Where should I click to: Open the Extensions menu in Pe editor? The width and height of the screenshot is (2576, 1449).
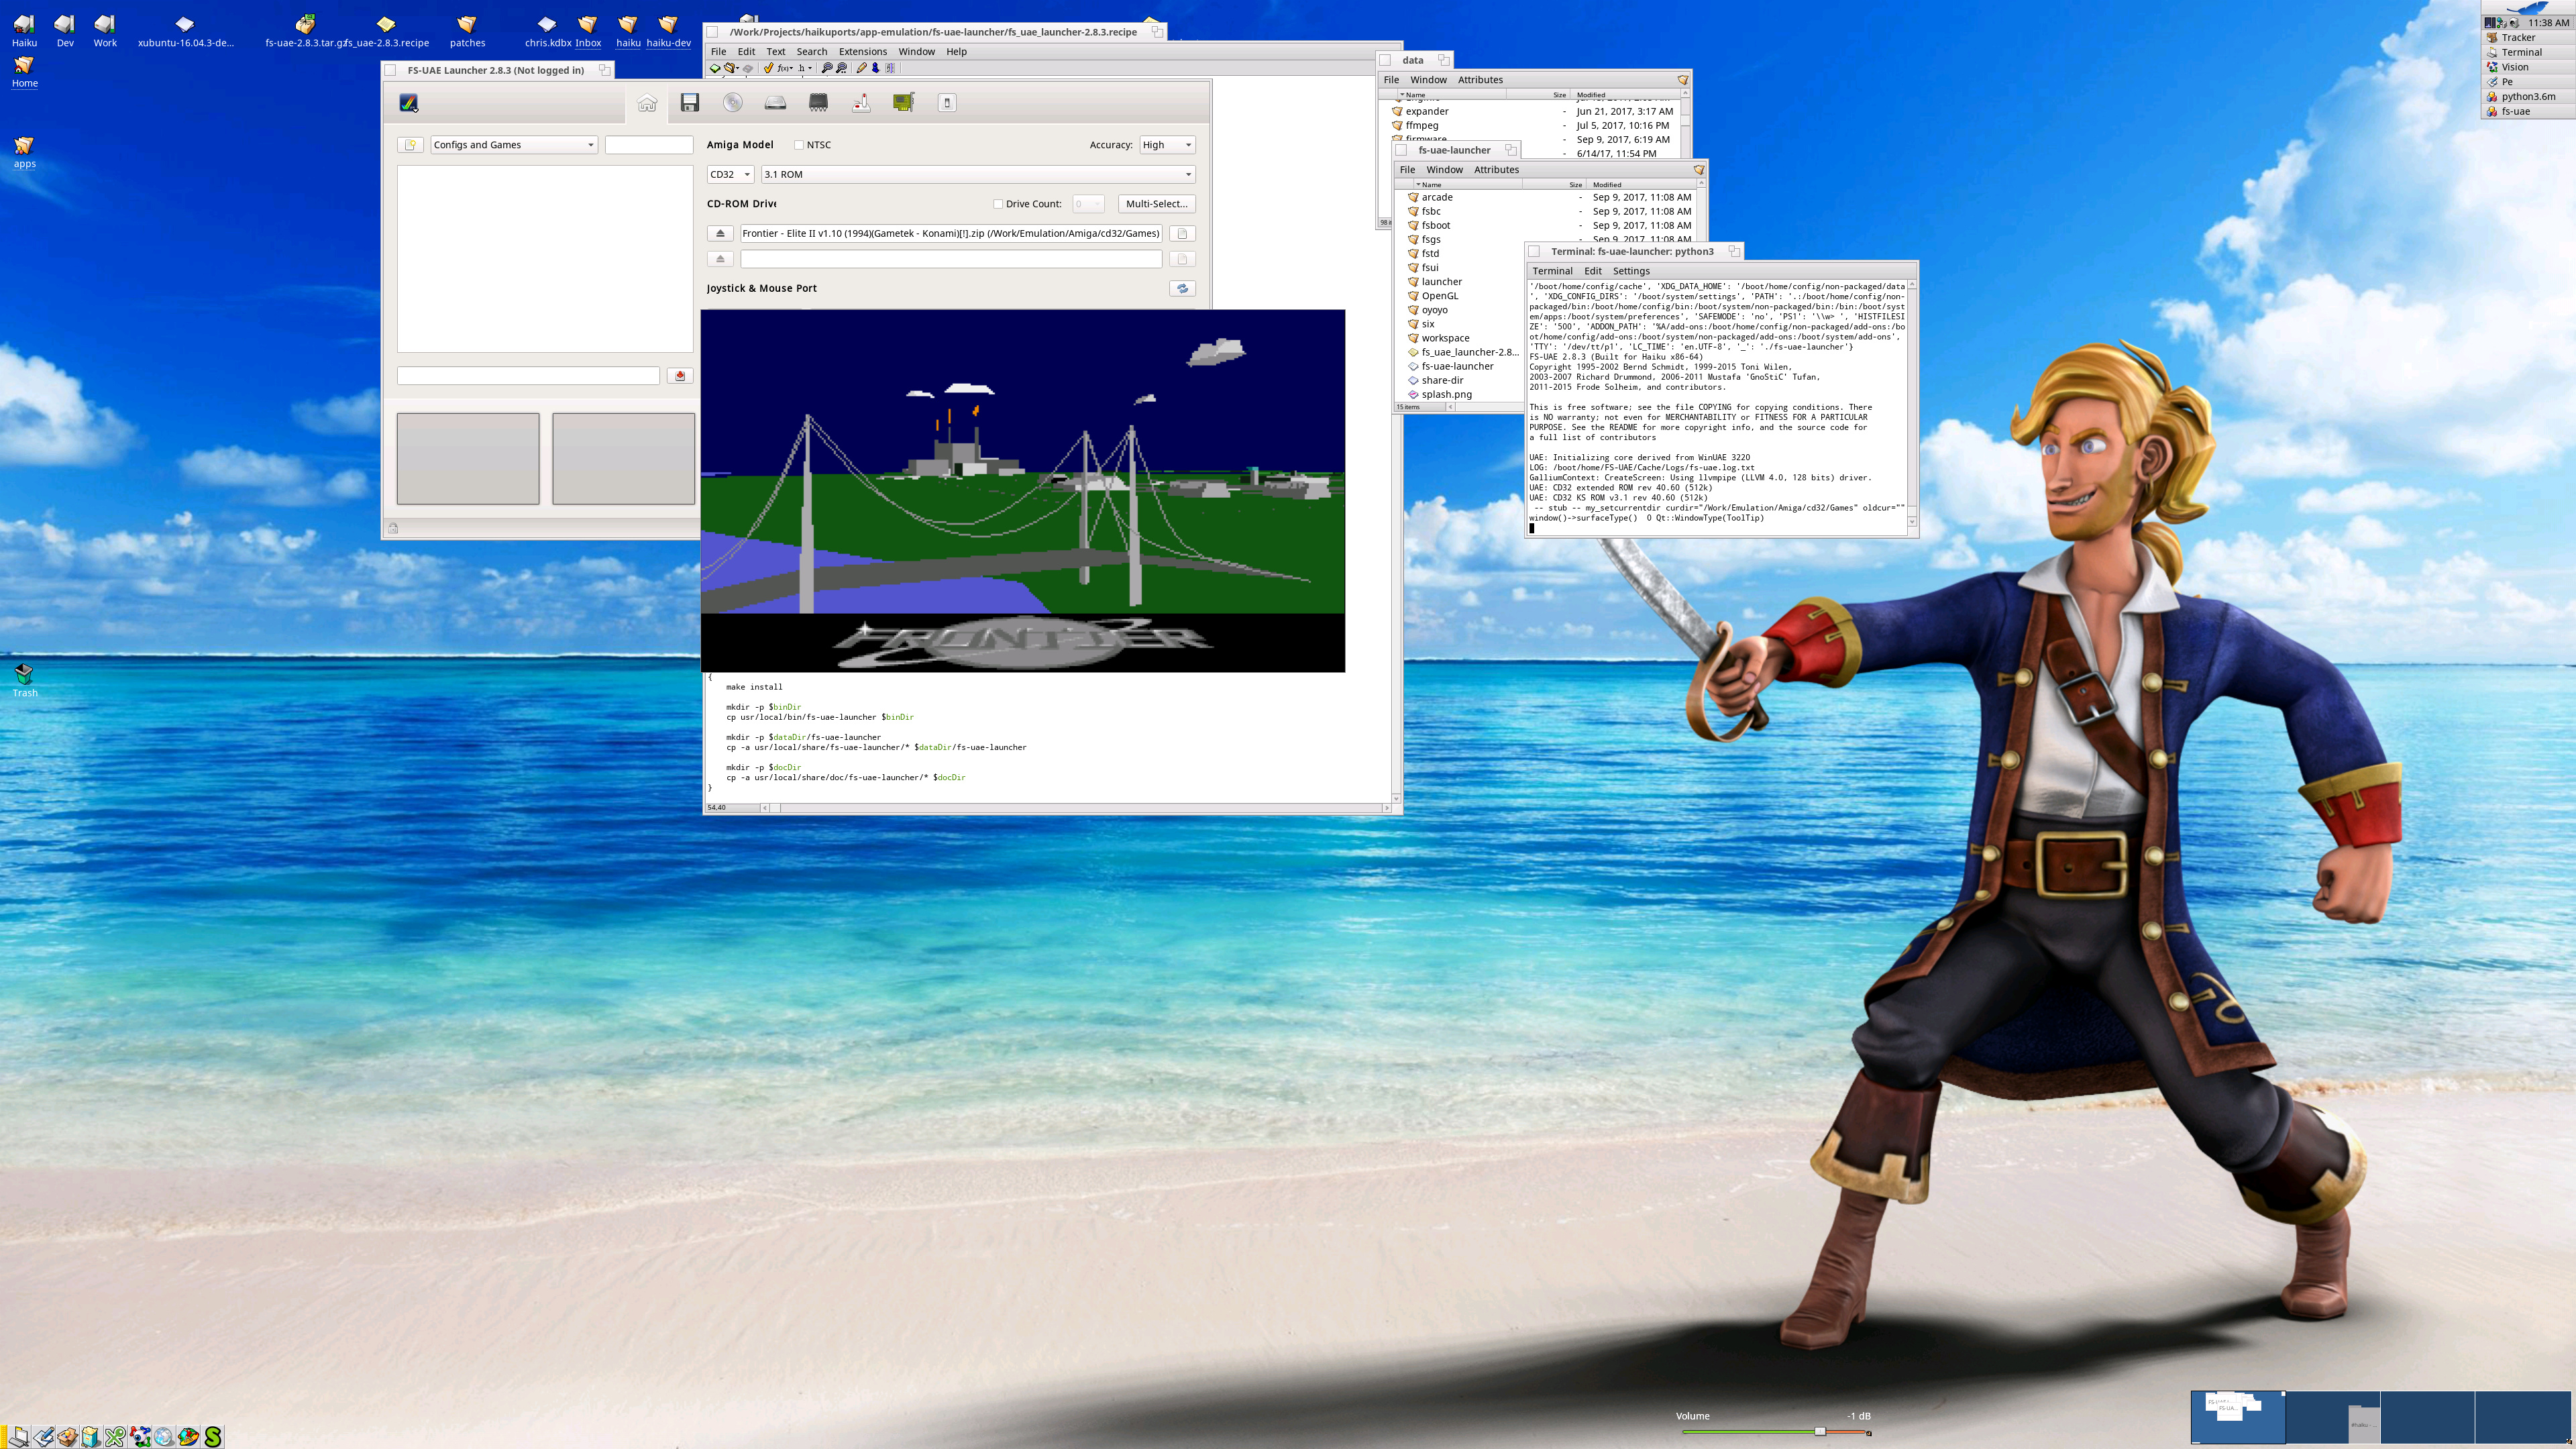[862, 52]
